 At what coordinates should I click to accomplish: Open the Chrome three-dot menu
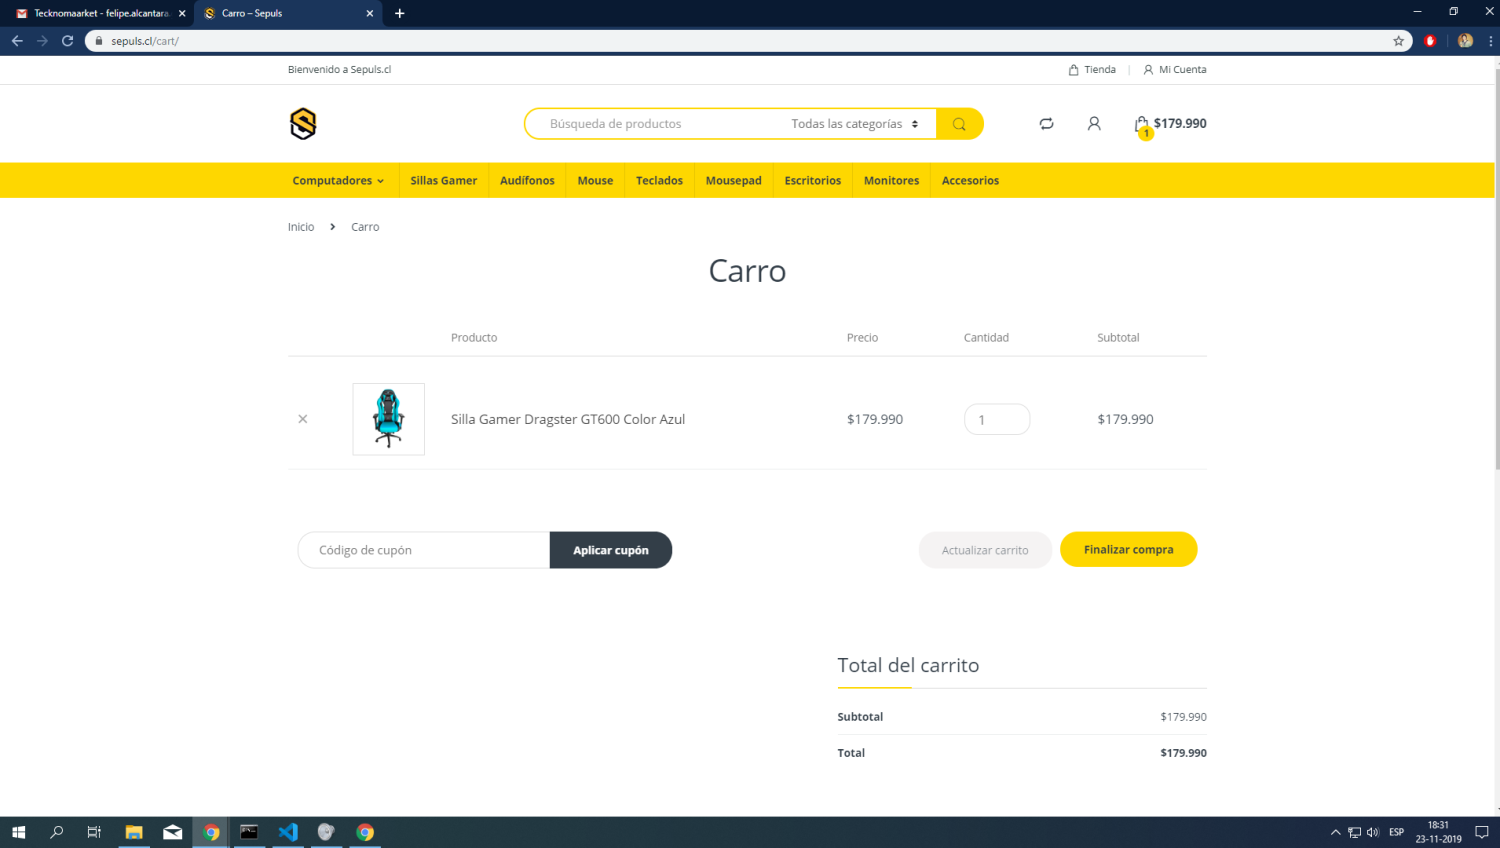click(1490, 41)
